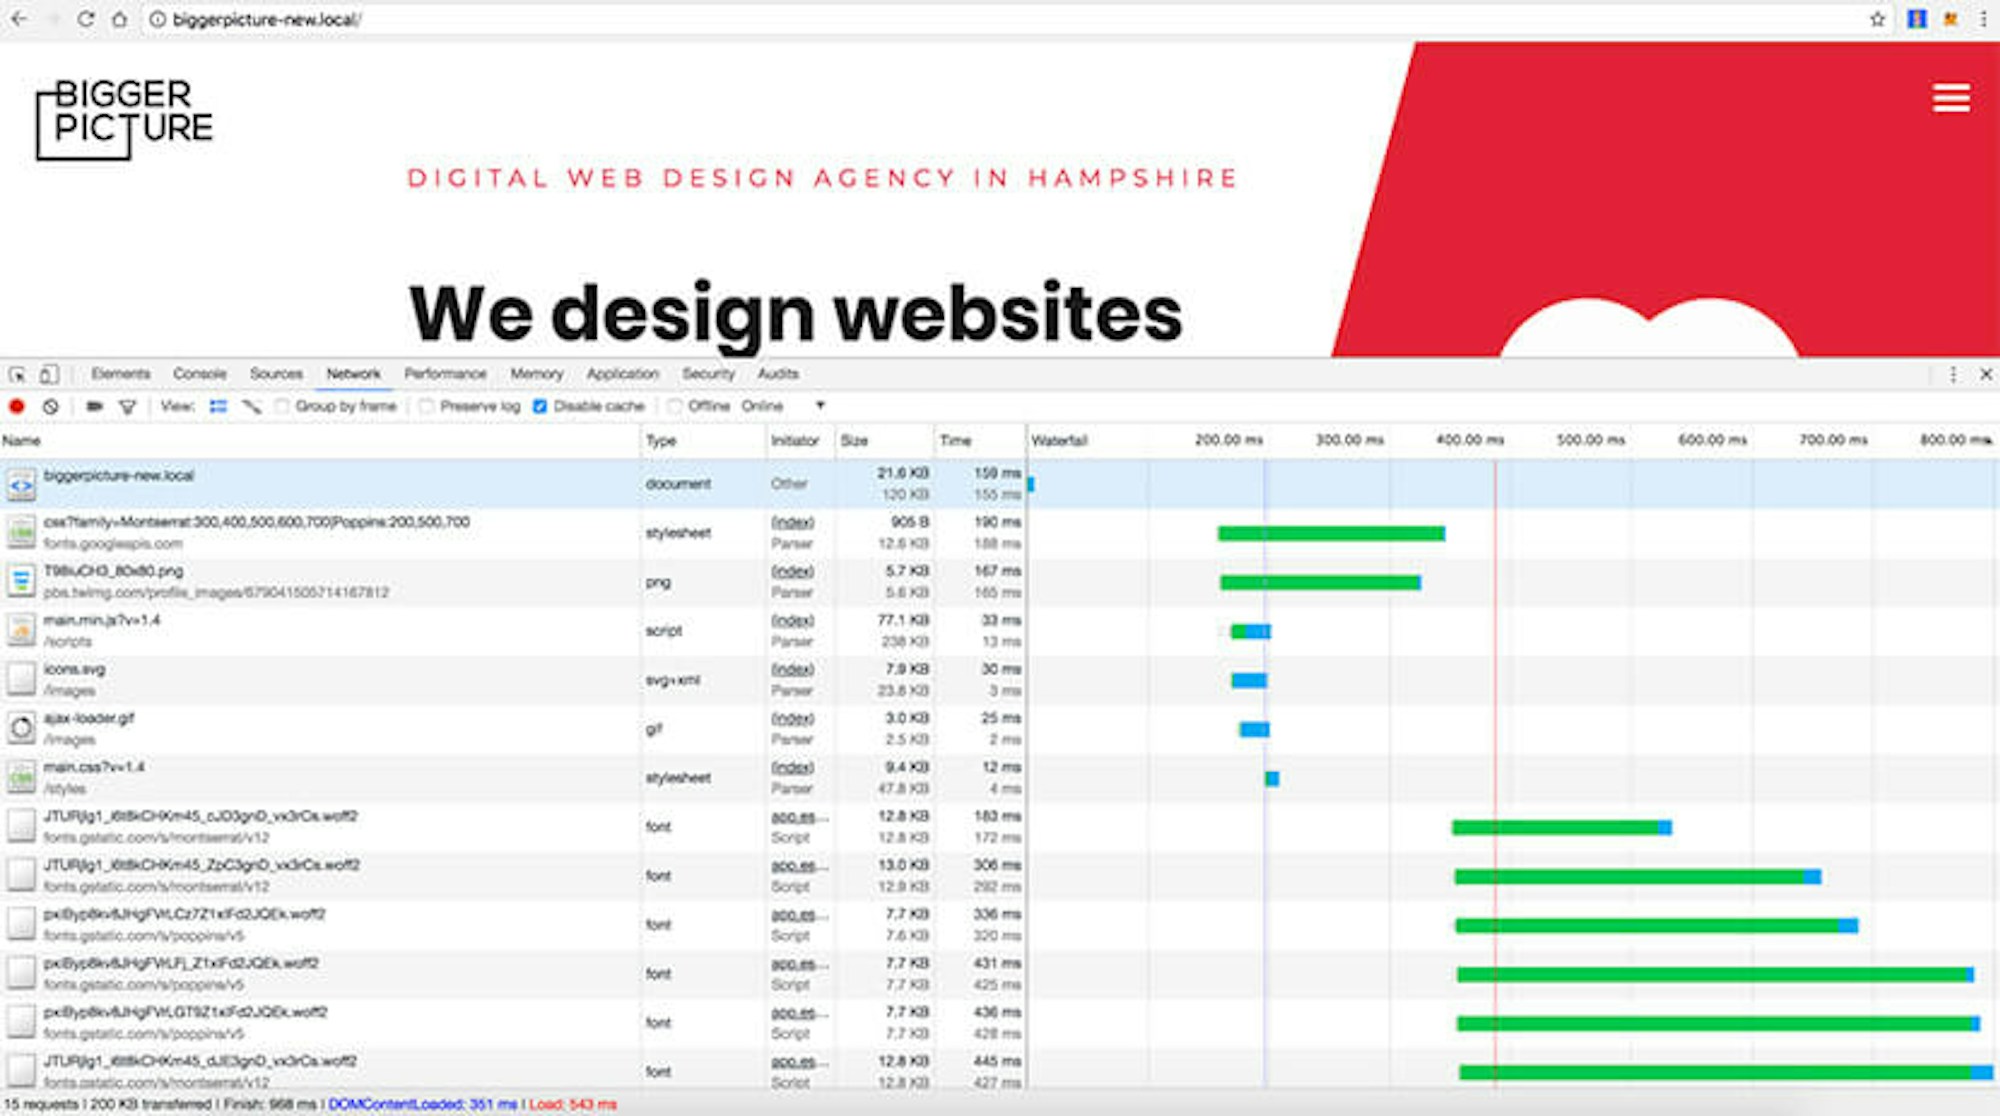Click the (index) initiator link for main.min.js
The width and height of the screenshot is (2000, 1116).
[792, 620]
